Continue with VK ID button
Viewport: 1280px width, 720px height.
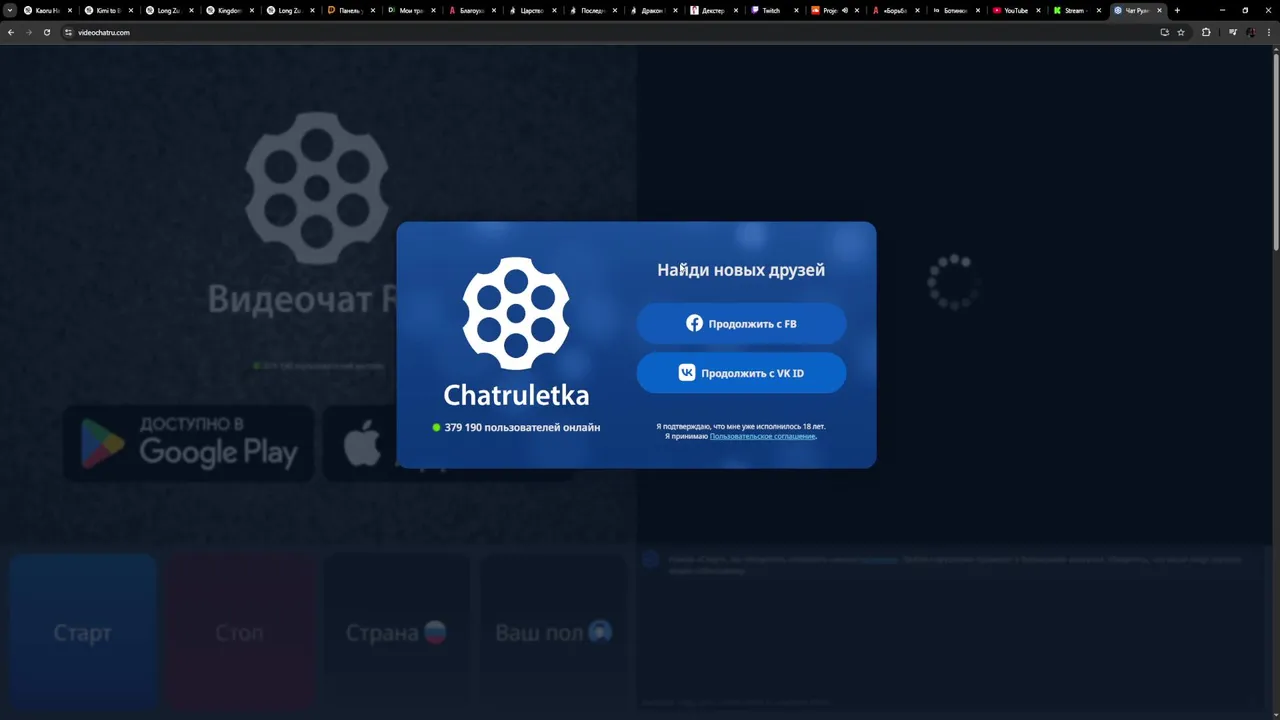tap(741, 373)
